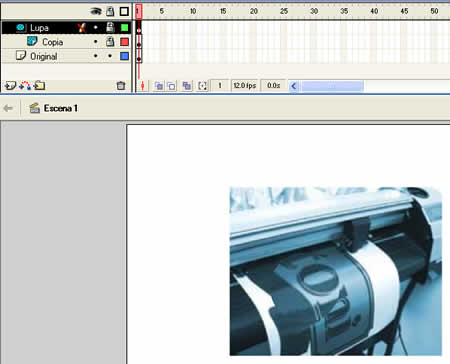Select the Original layer

[67, 56]
